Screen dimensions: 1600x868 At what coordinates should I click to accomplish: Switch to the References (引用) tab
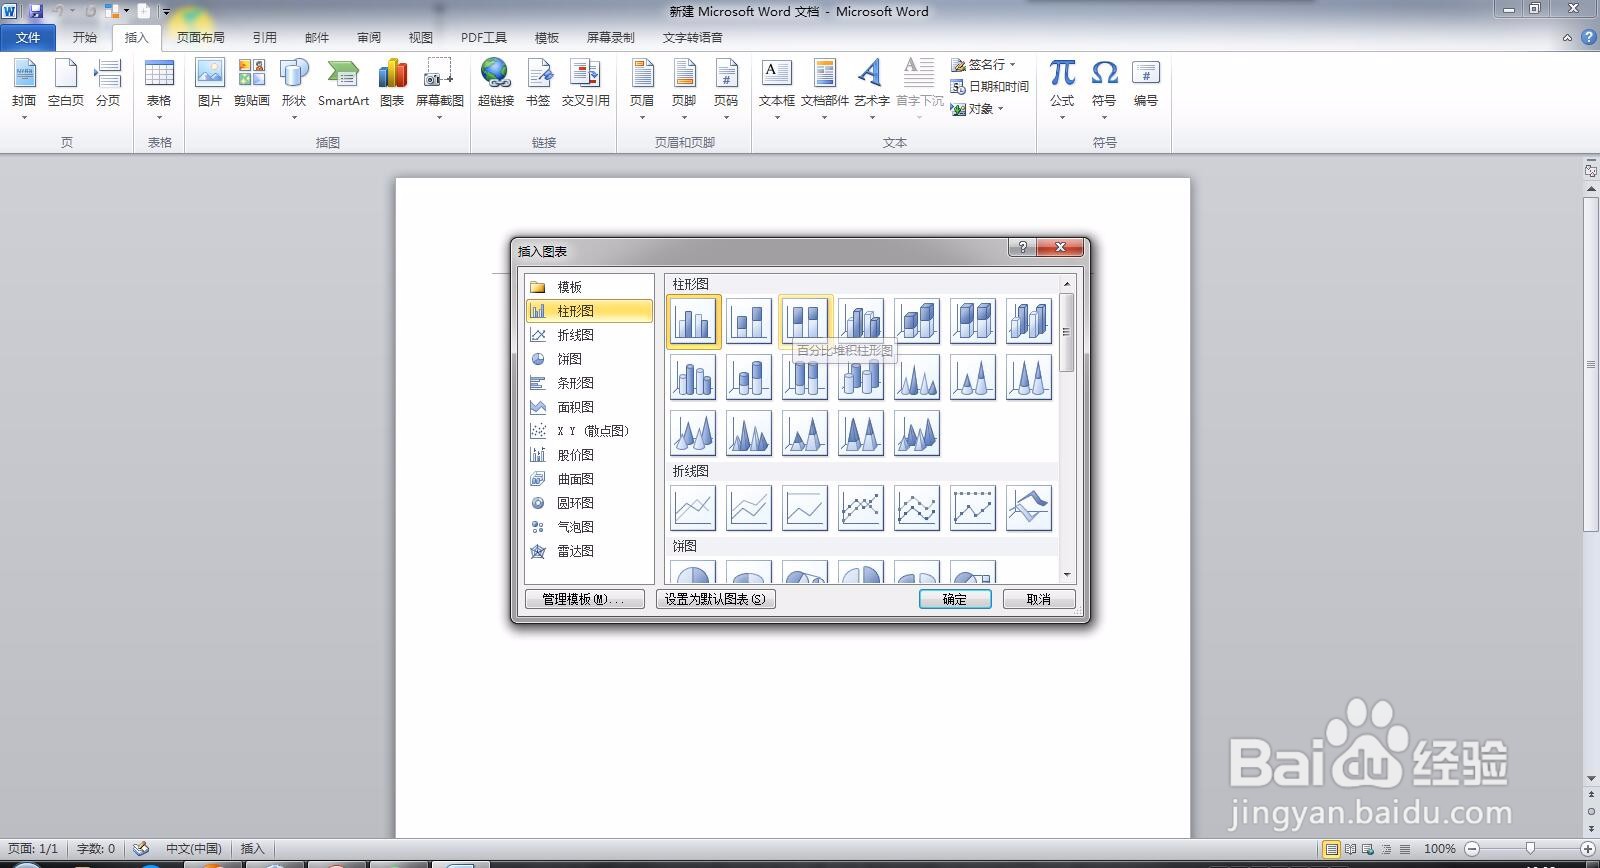265,38
